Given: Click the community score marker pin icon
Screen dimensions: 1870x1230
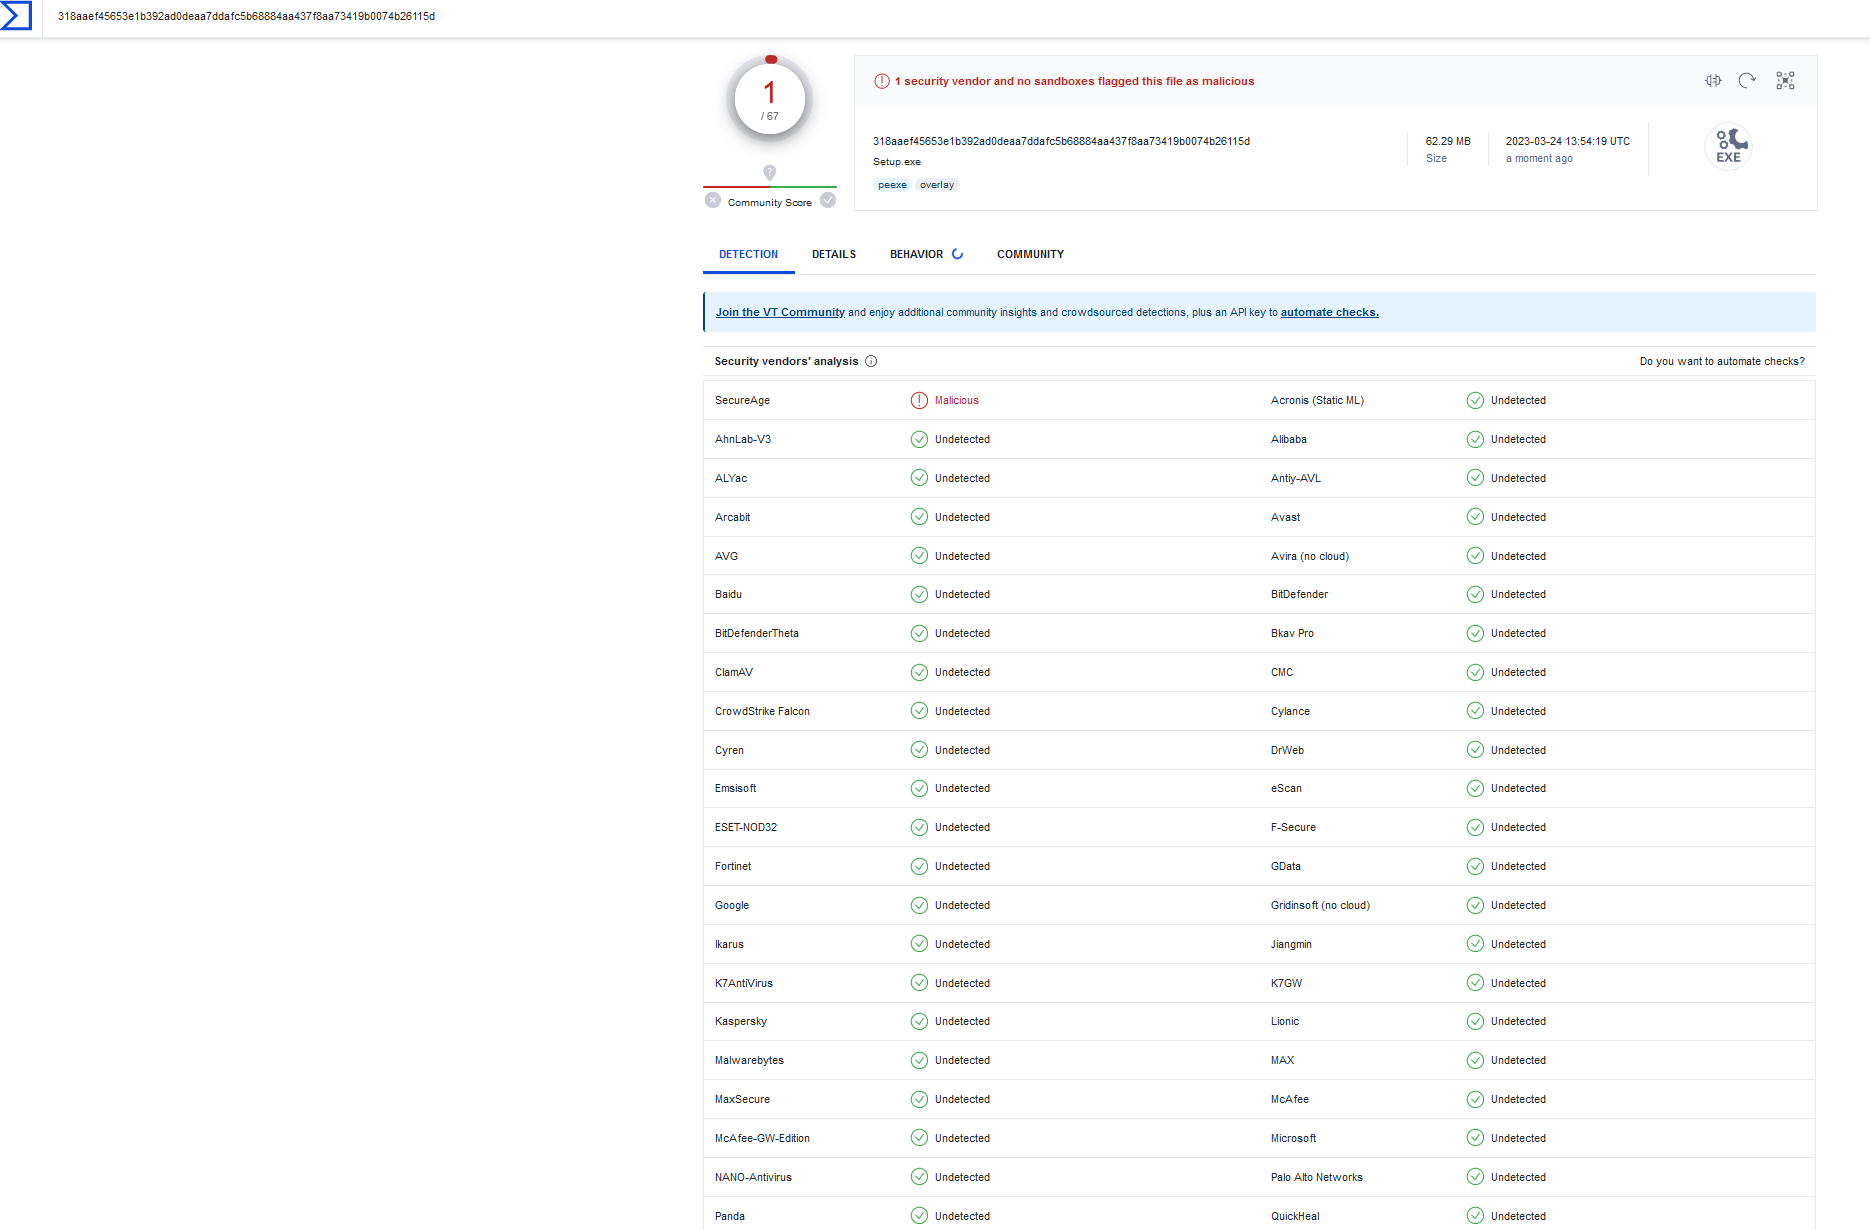Looking at the screenshot, I should coord(769,172).
